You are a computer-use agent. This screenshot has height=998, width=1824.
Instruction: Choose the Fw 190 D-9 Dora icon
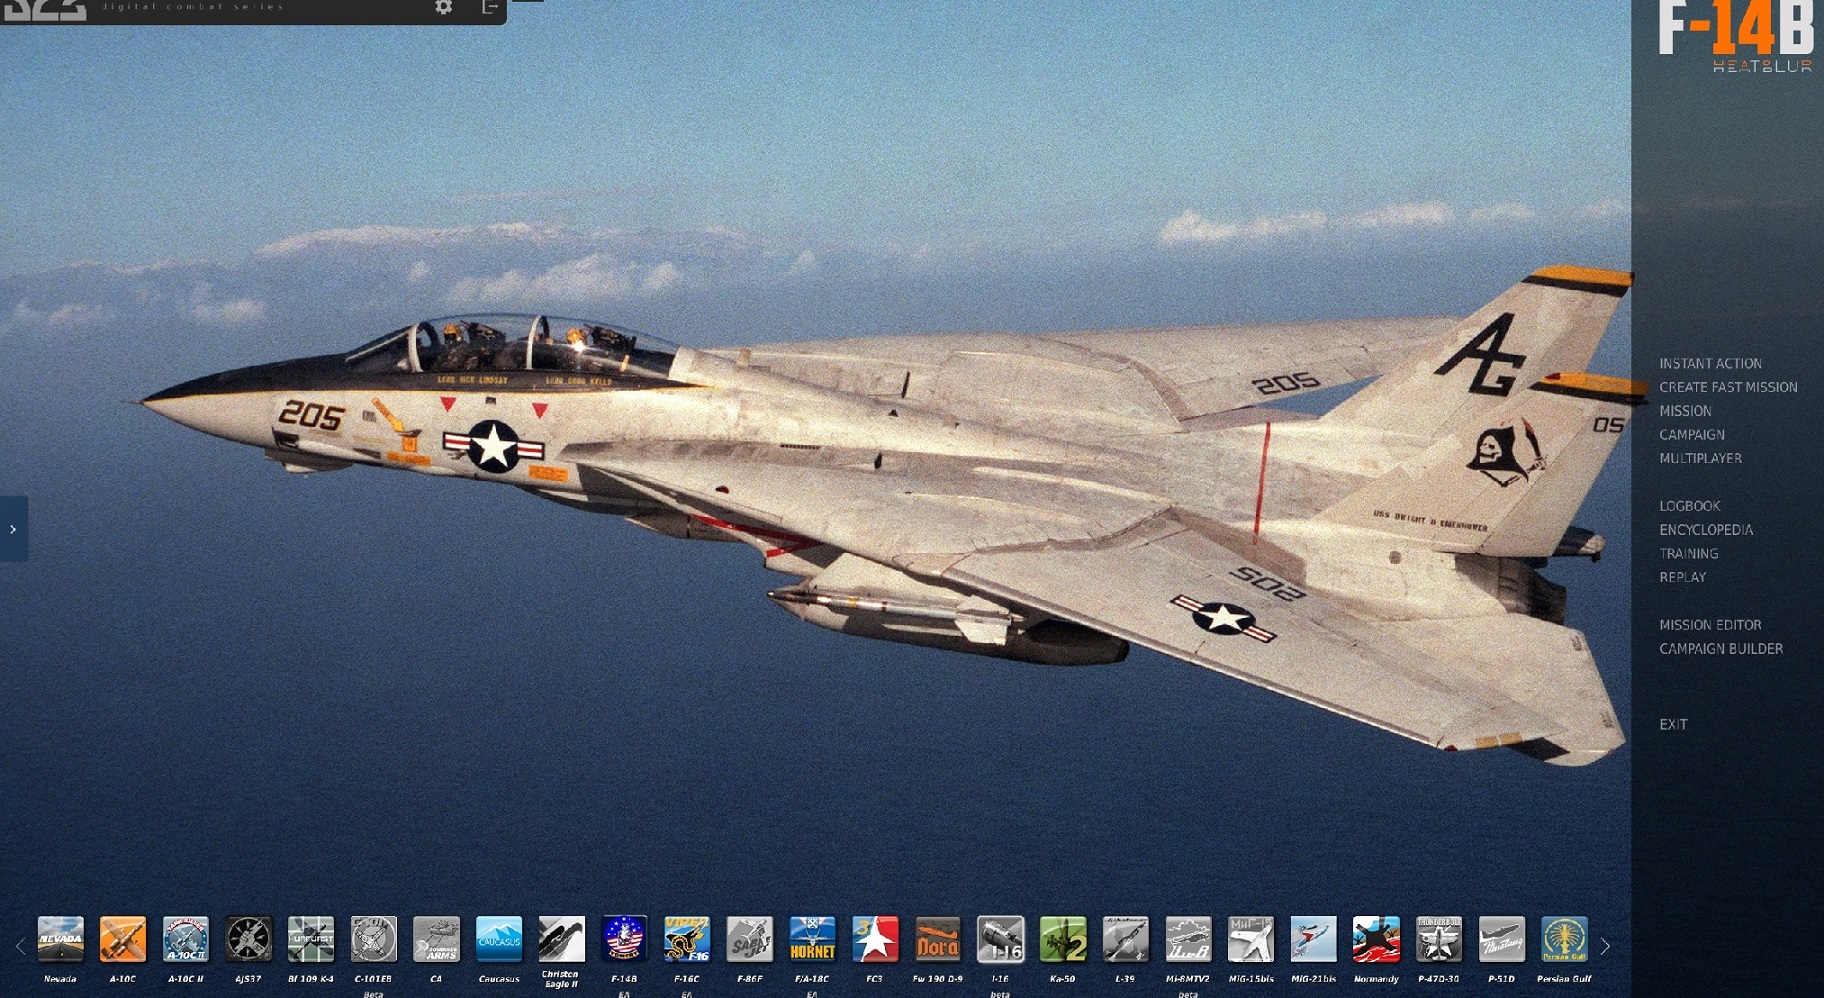[938, 940]
